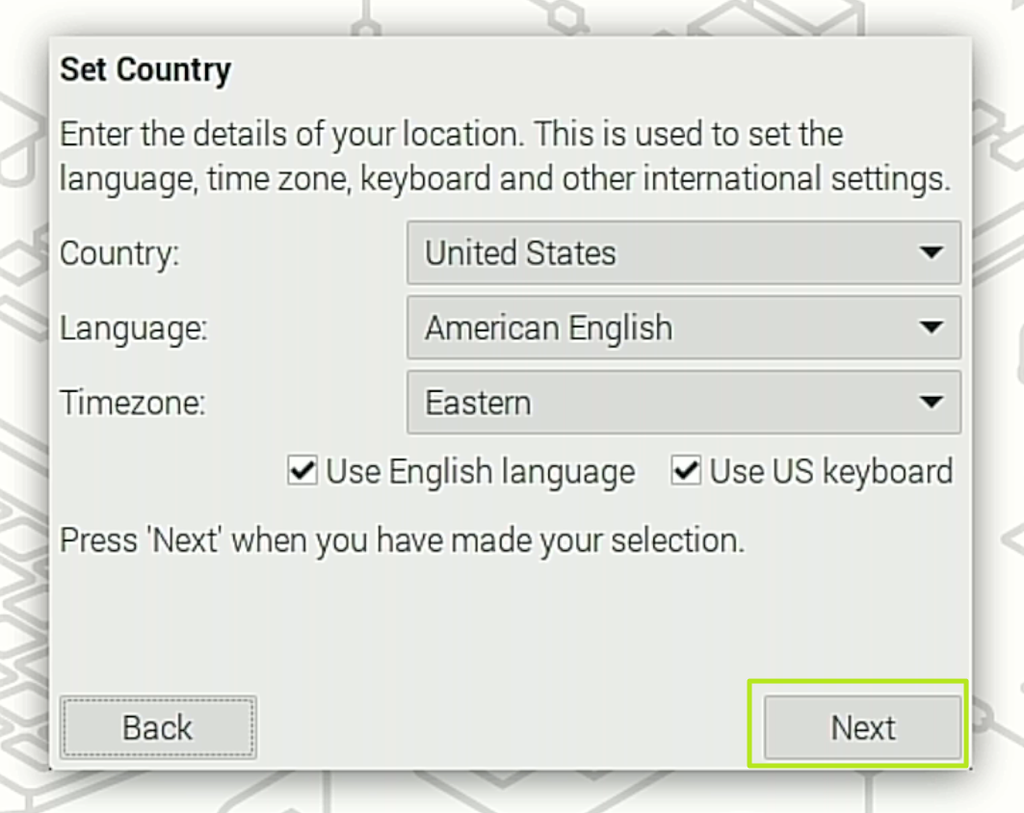Image resolution: width=1024 pixels, height=813 pixels.
Task: Untick the Use US keyboard checkbox
Action: (685, 471)
